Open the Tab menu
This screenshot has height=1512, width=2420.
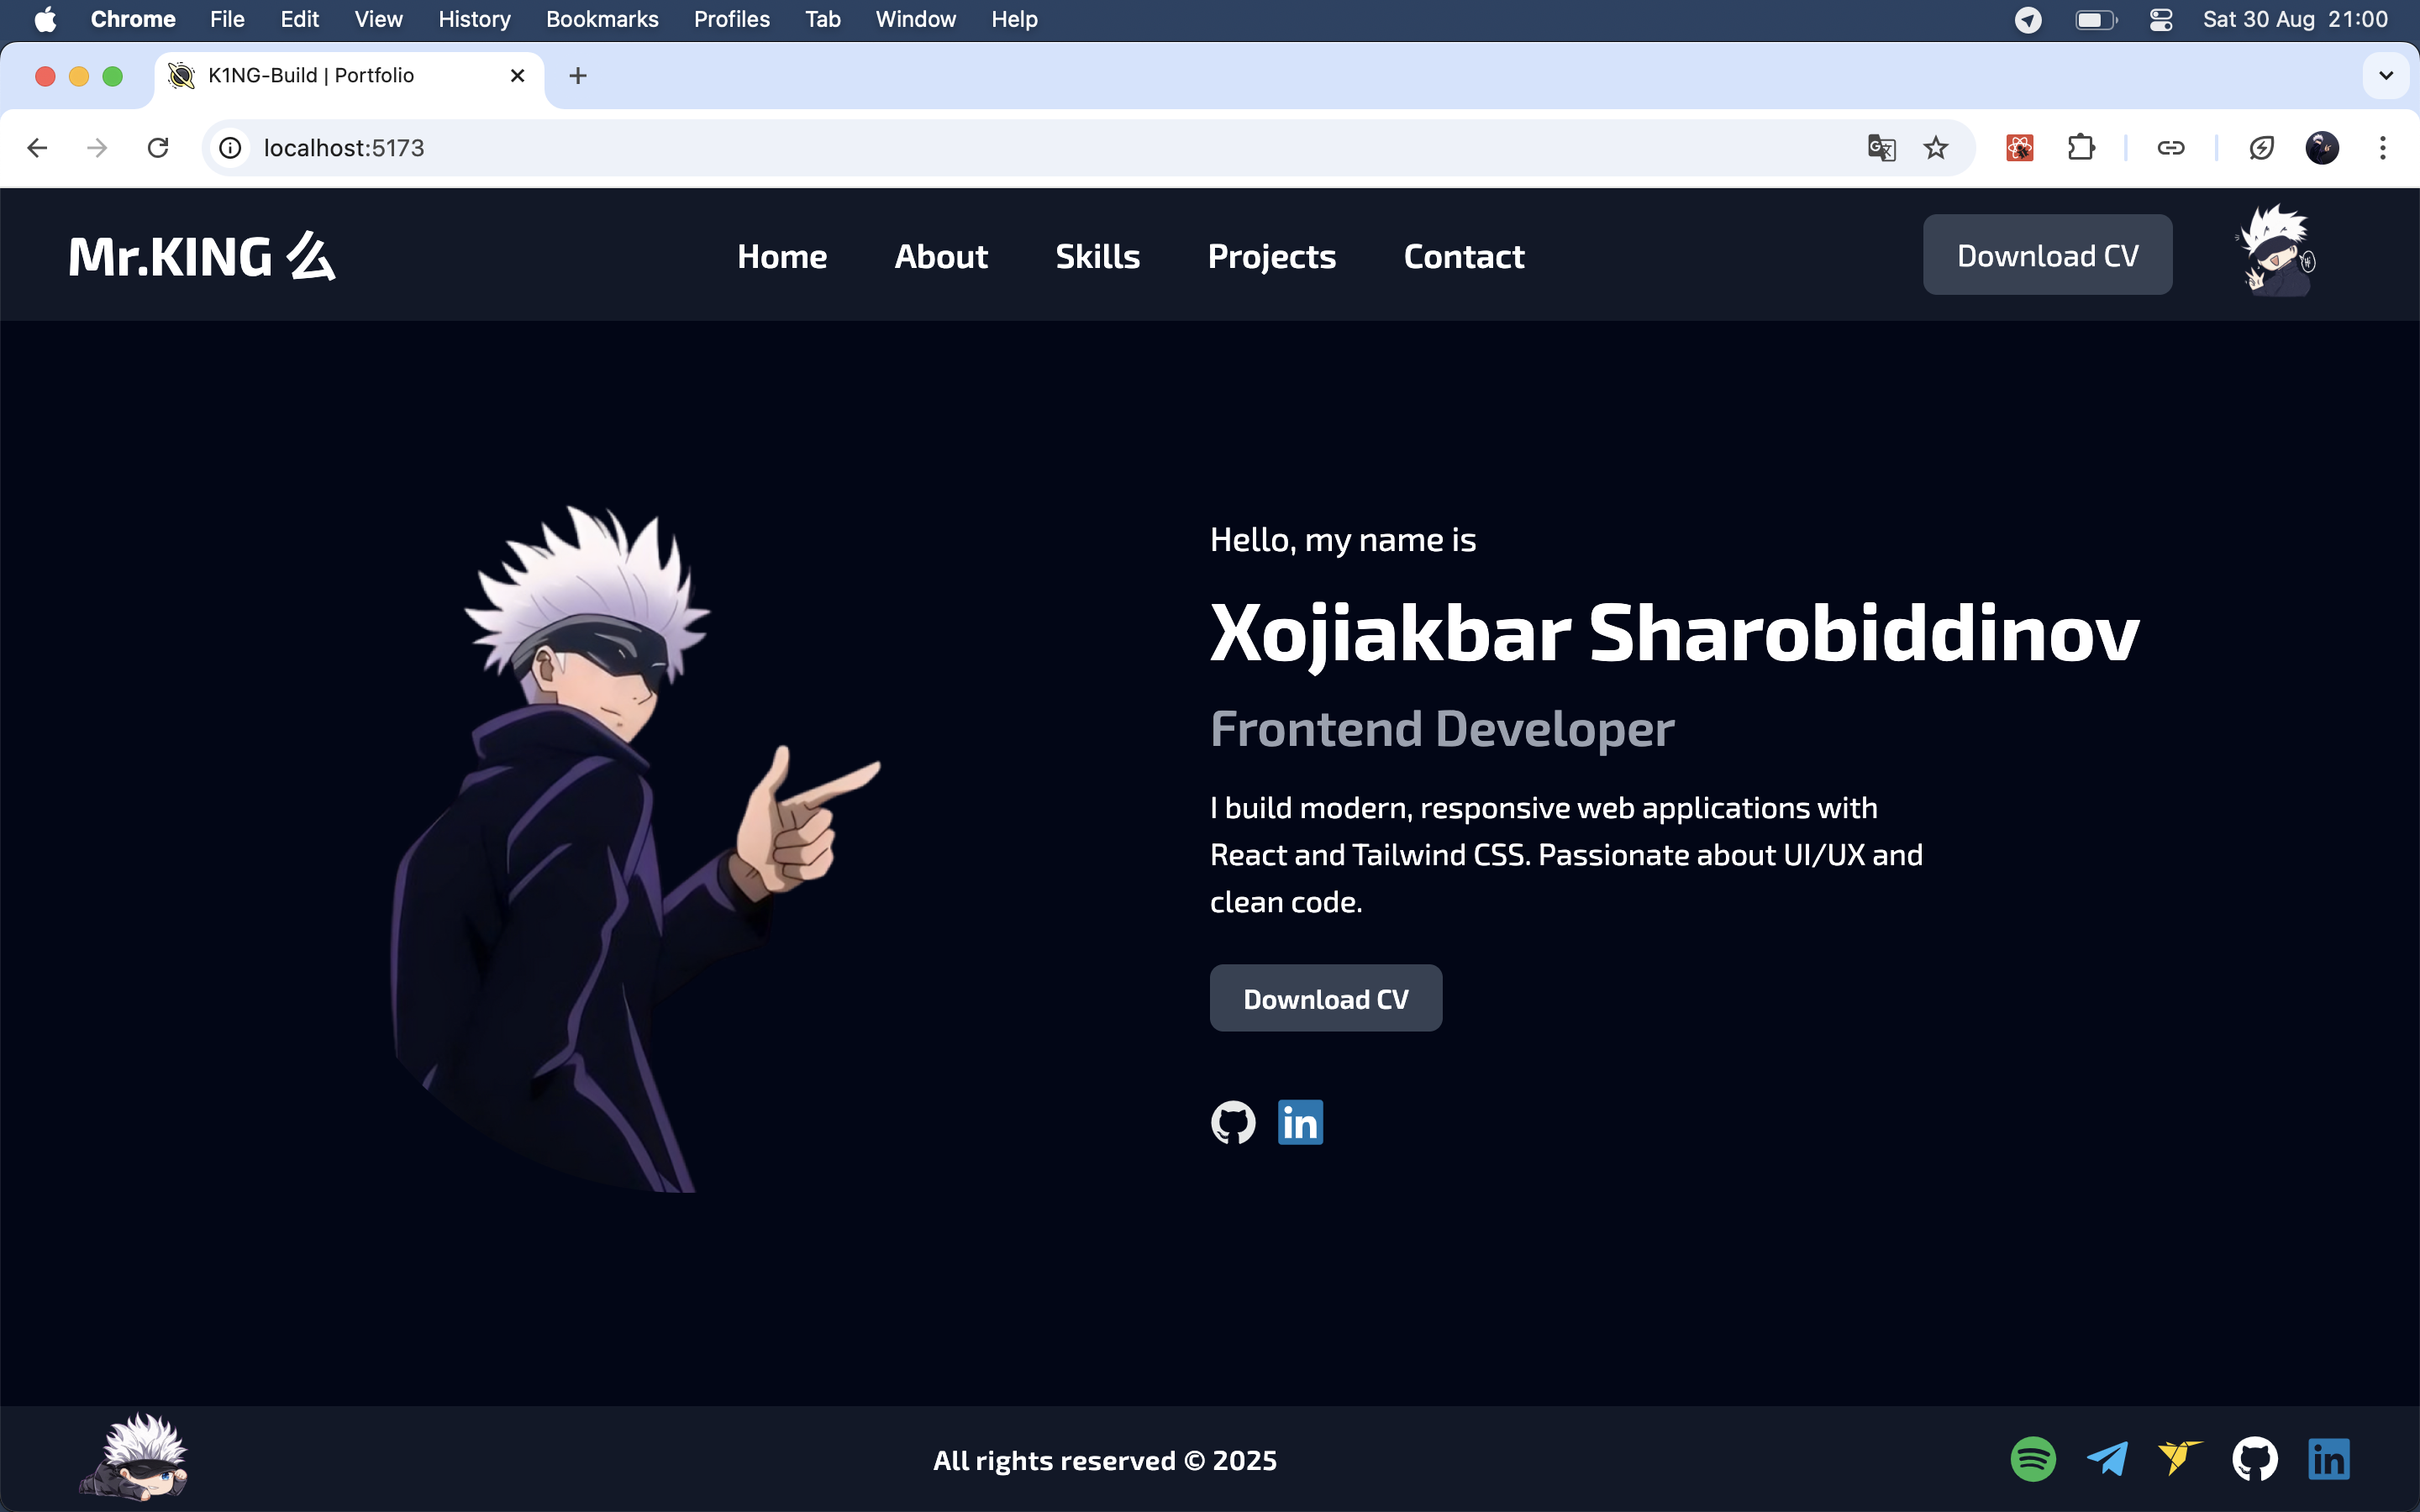(823, 20)
